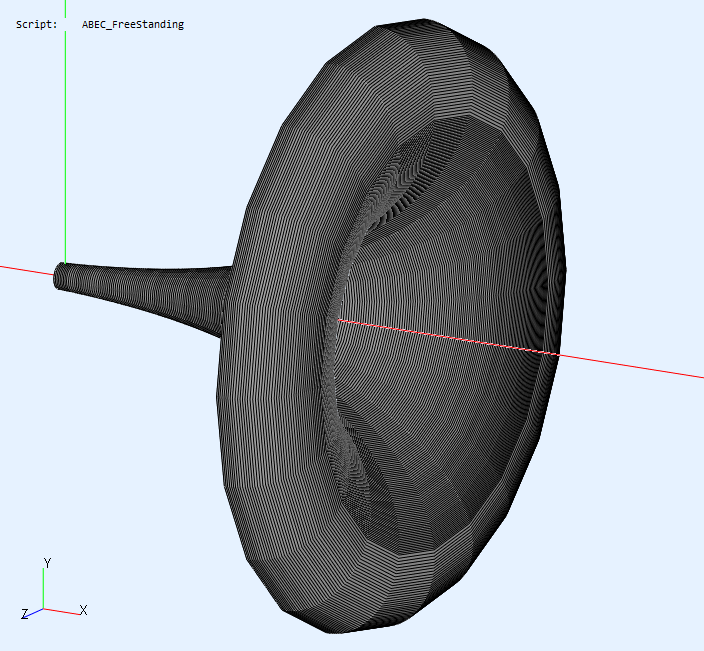This screenshot has width=704, height=651.
Task: Click the narrow horn throat end
Action: coord(59,276)
